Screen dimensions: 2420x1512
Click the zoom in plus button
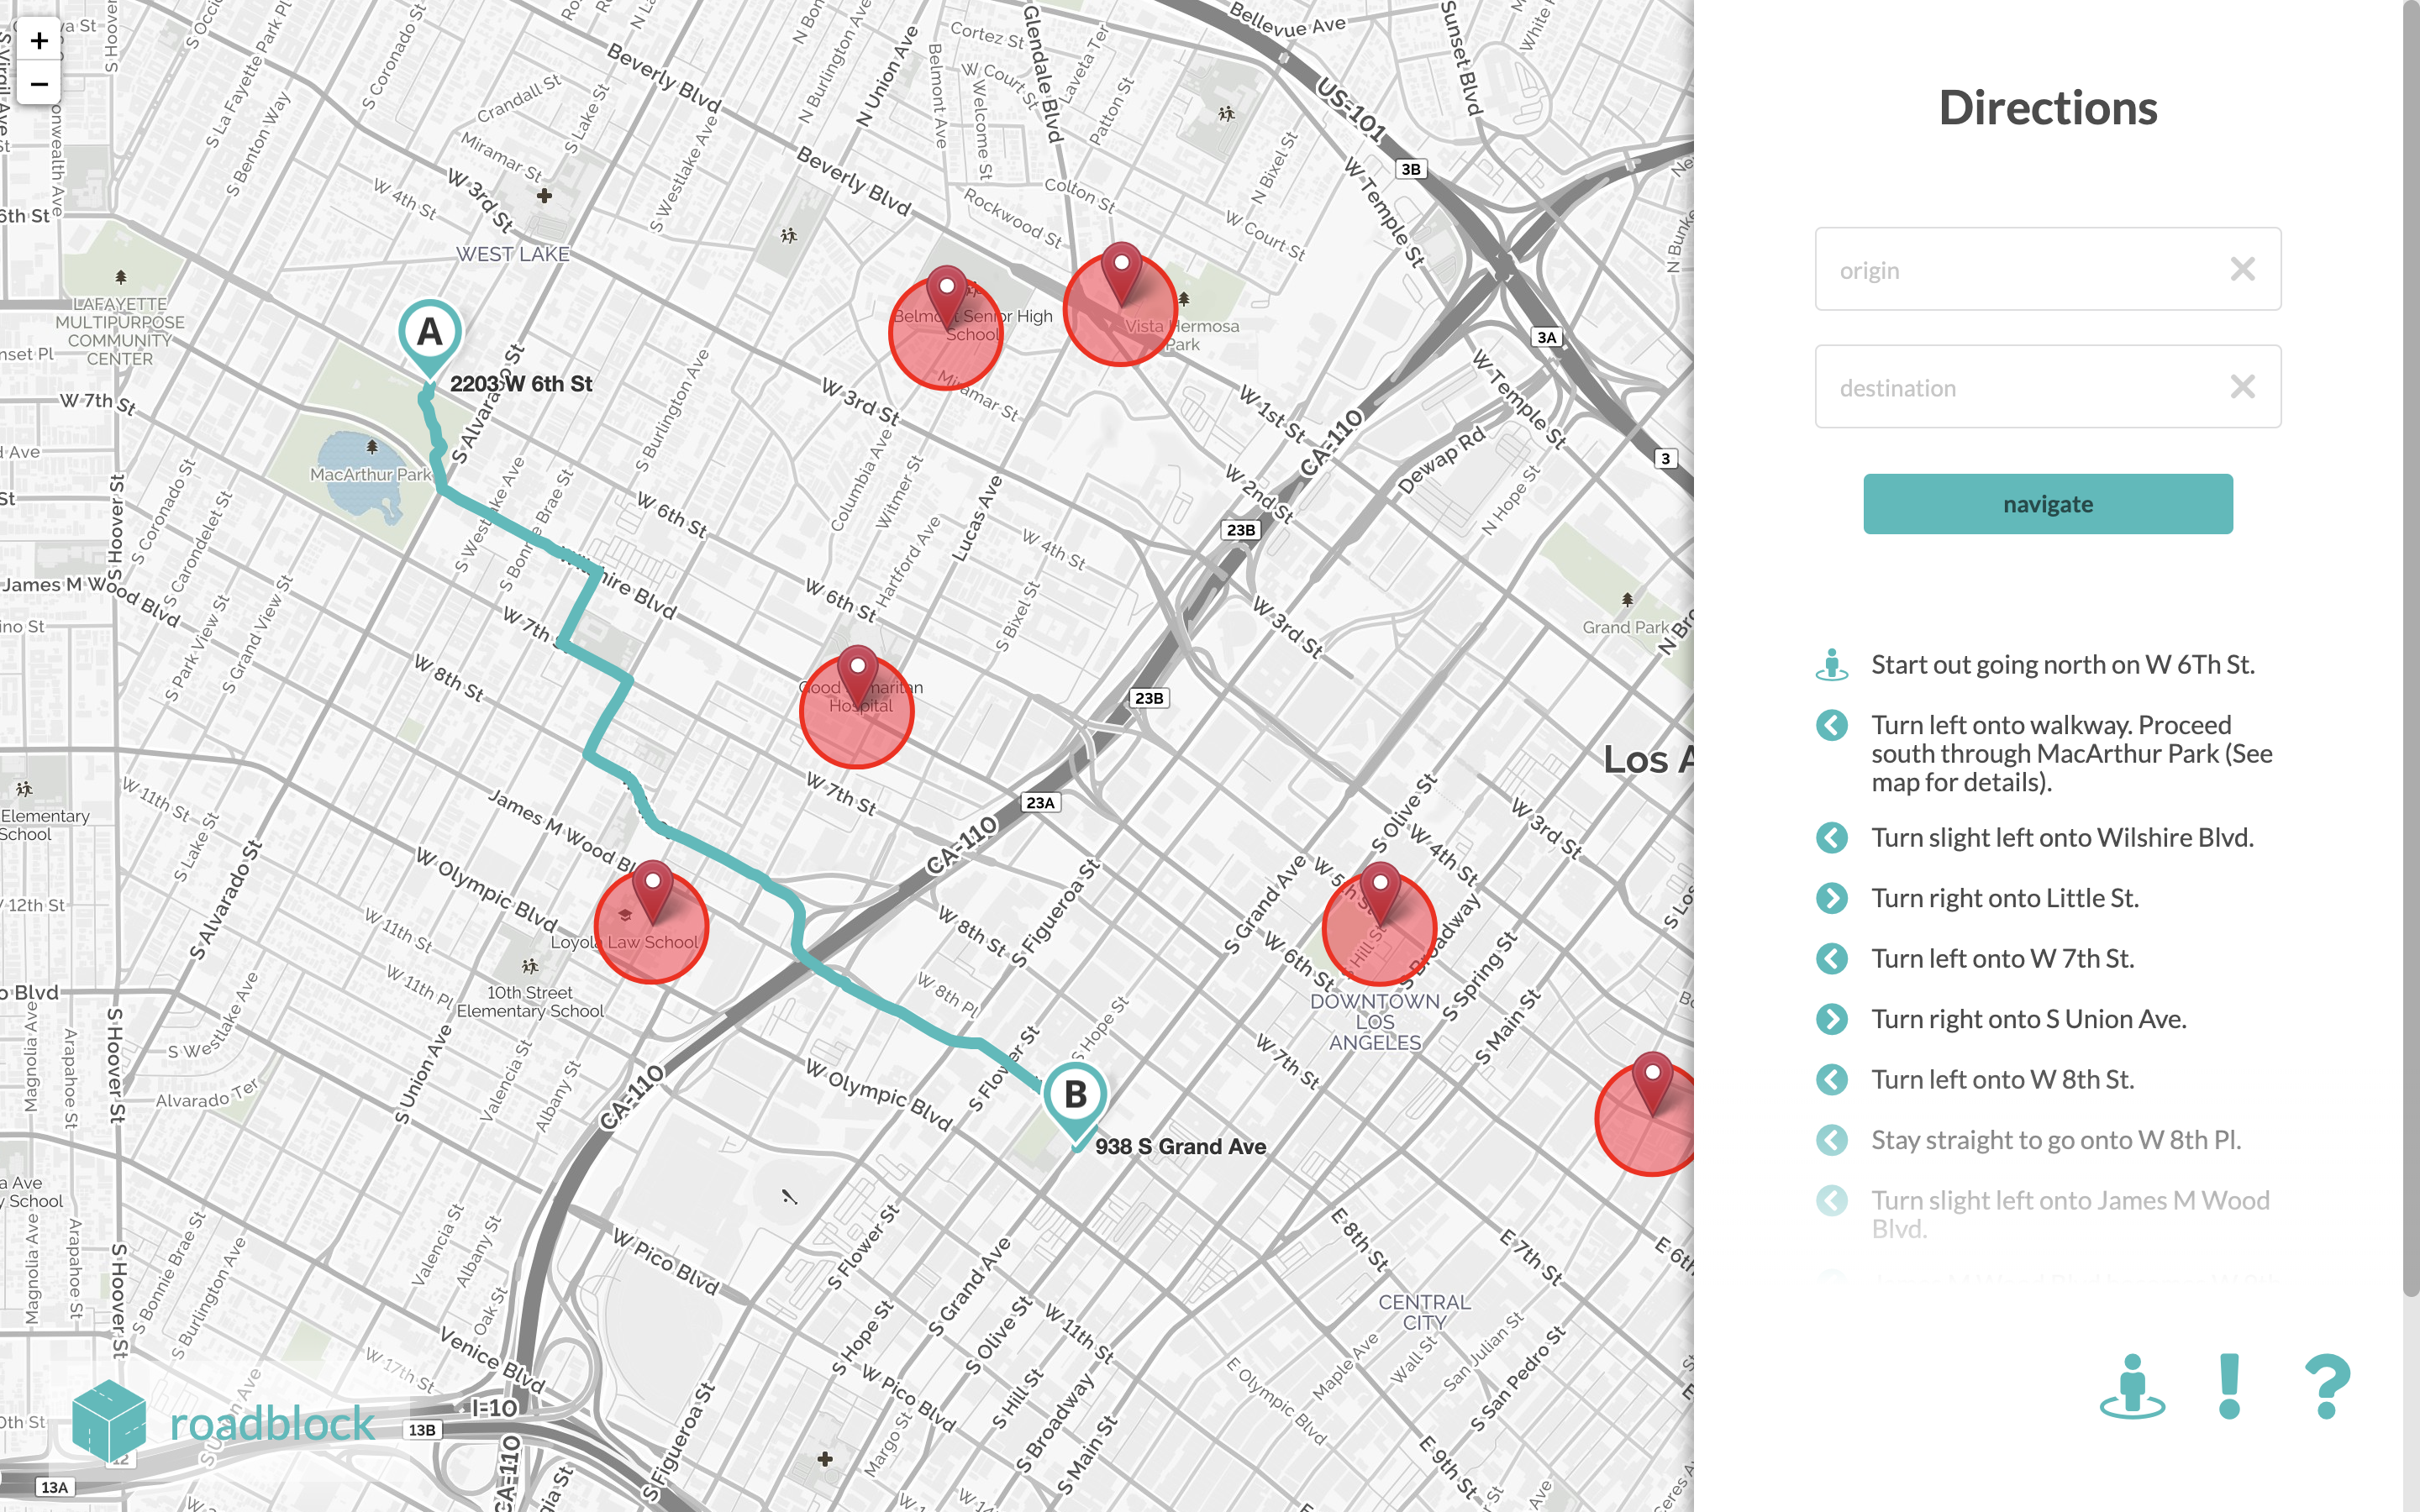click(39, 41)
